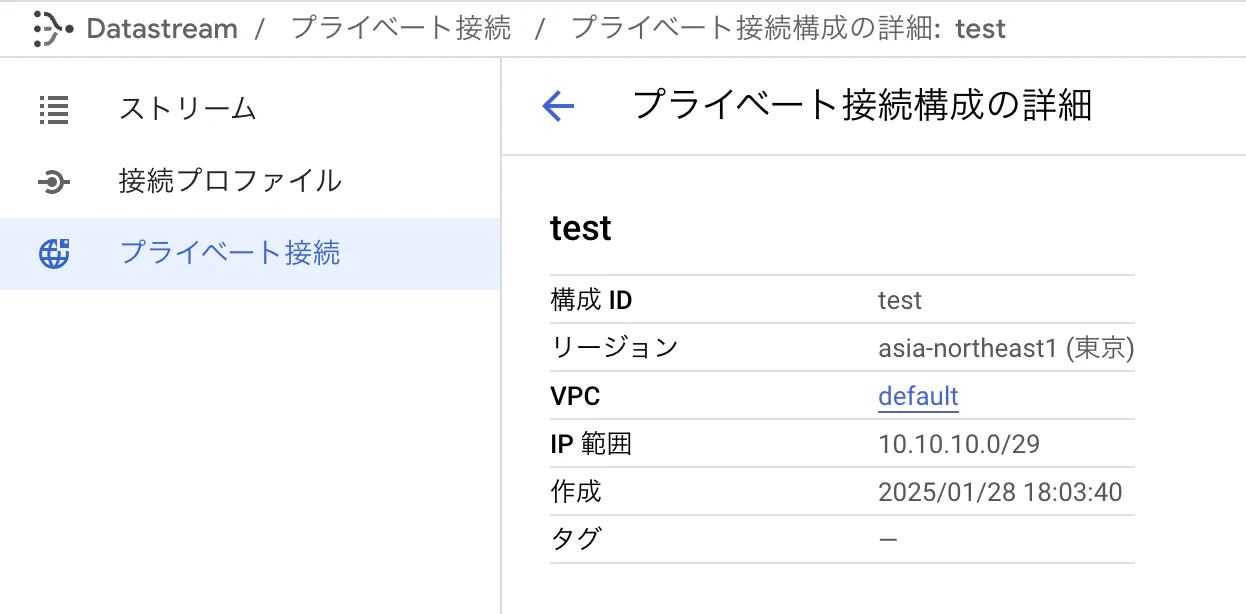The height and width of the screenshot is (614, 1246).
Task: Click the プライベート接続 globe icon
Action: [54, 253]
